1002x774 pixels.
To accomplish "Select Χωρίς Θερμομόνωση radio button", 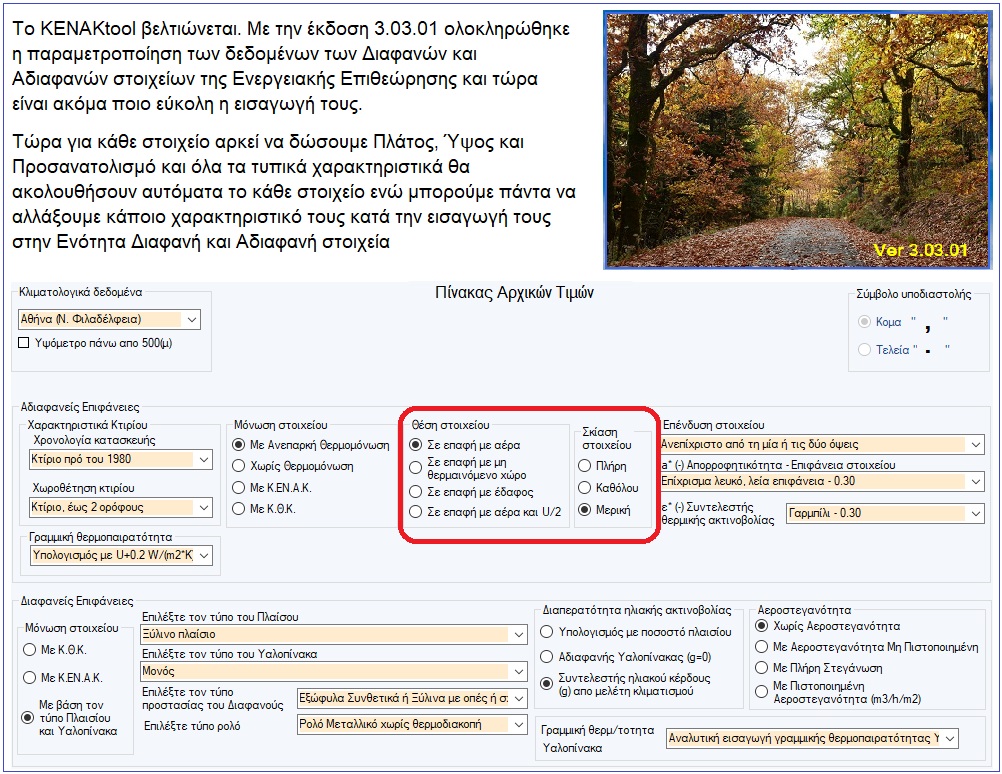I will pos(238,466).
